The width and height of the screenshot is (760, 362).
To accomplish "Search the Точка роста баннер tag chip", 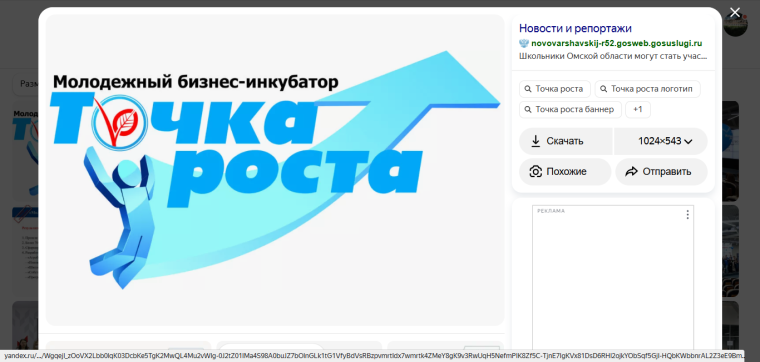I will pos(570,110).
